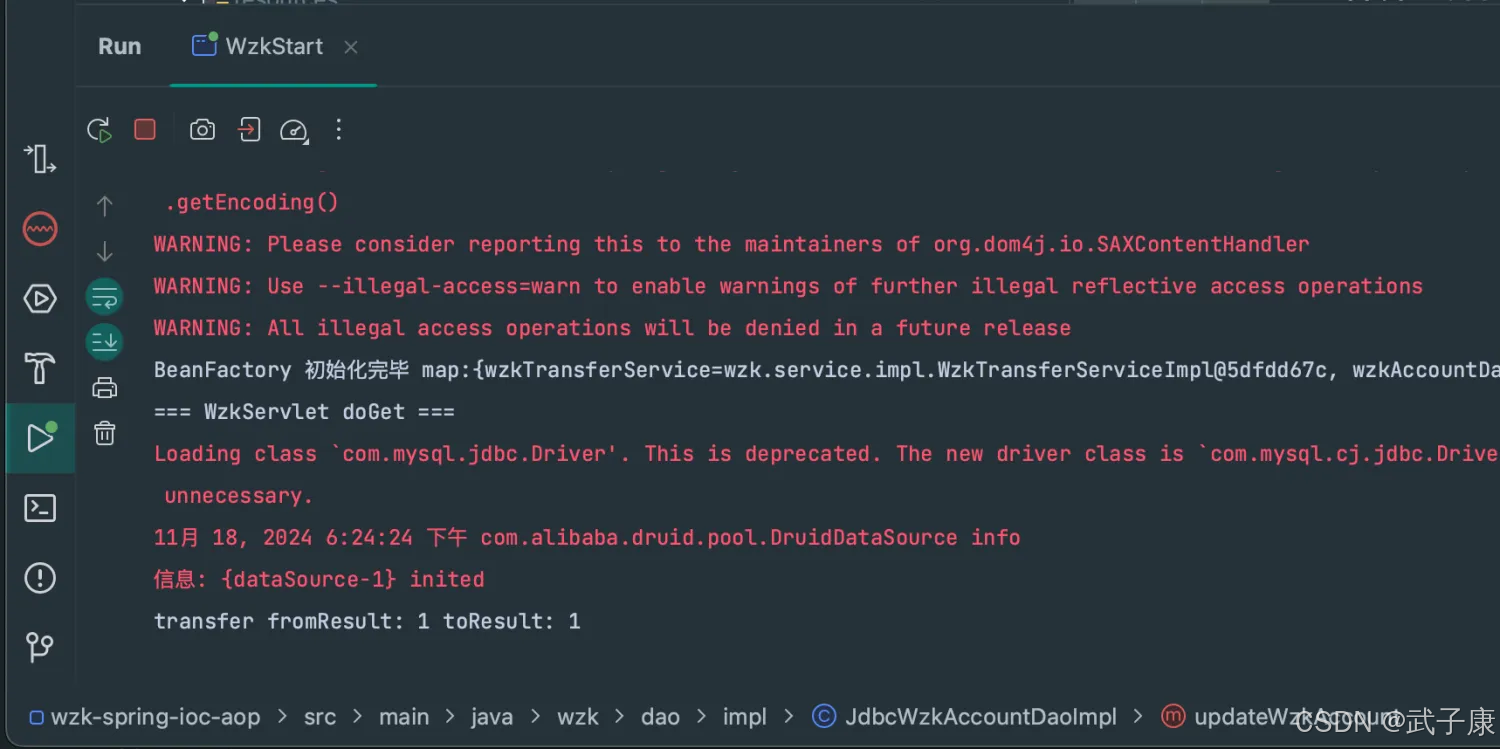
Task: Click 'transfer fromResult: 1 toResult: 1' line
Action: 367,621
